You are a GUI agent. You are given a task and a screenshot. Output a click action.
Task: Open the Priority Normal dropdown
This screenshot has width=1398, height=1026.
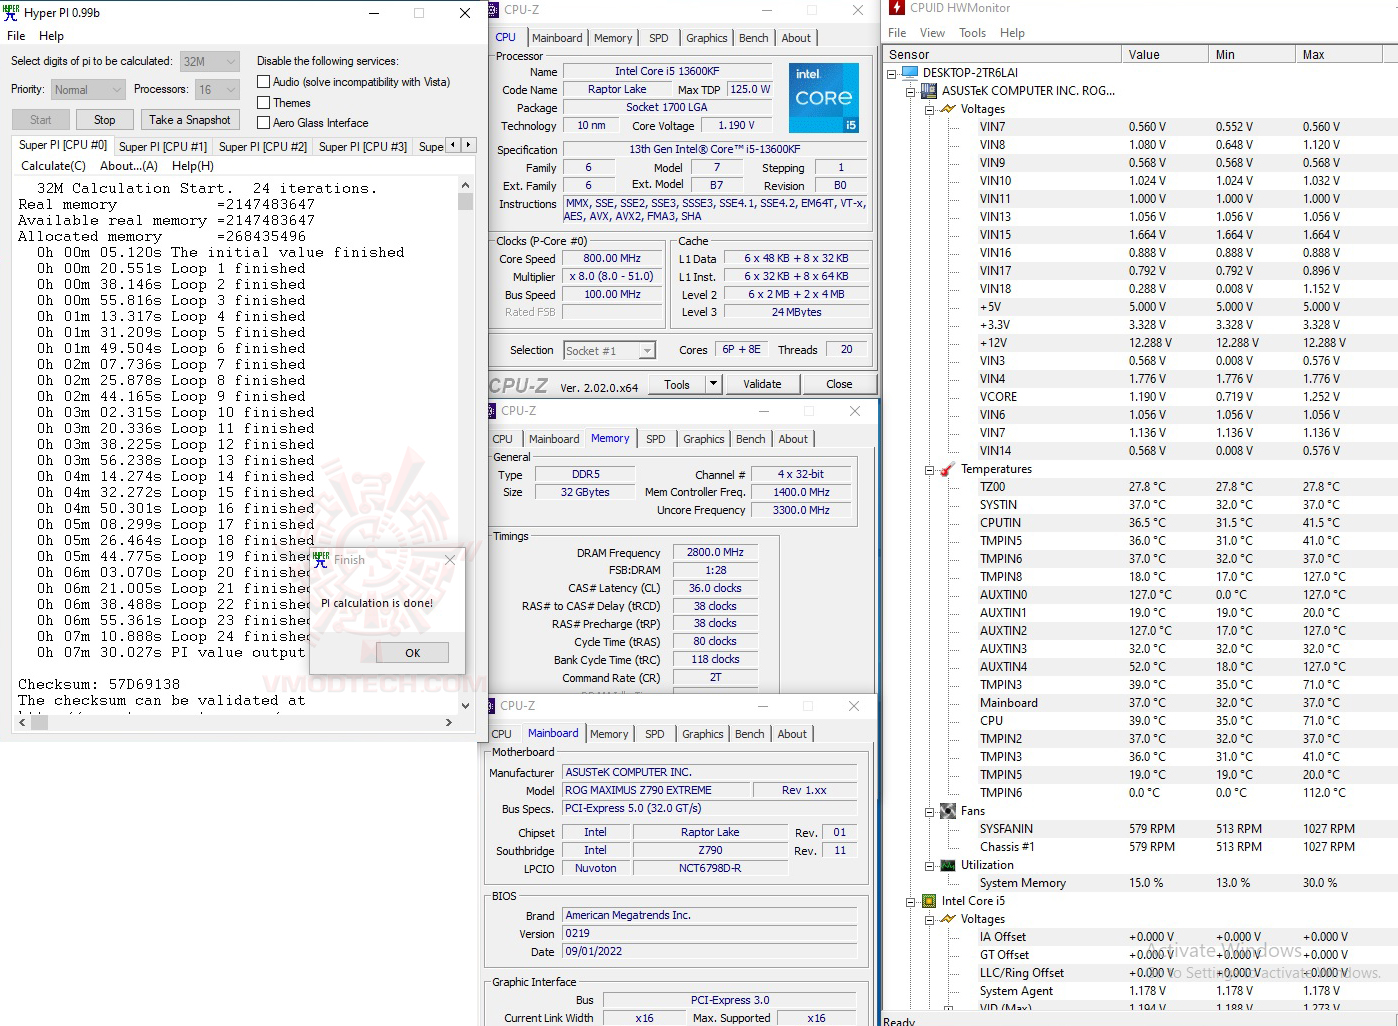[x=88, y=89]
